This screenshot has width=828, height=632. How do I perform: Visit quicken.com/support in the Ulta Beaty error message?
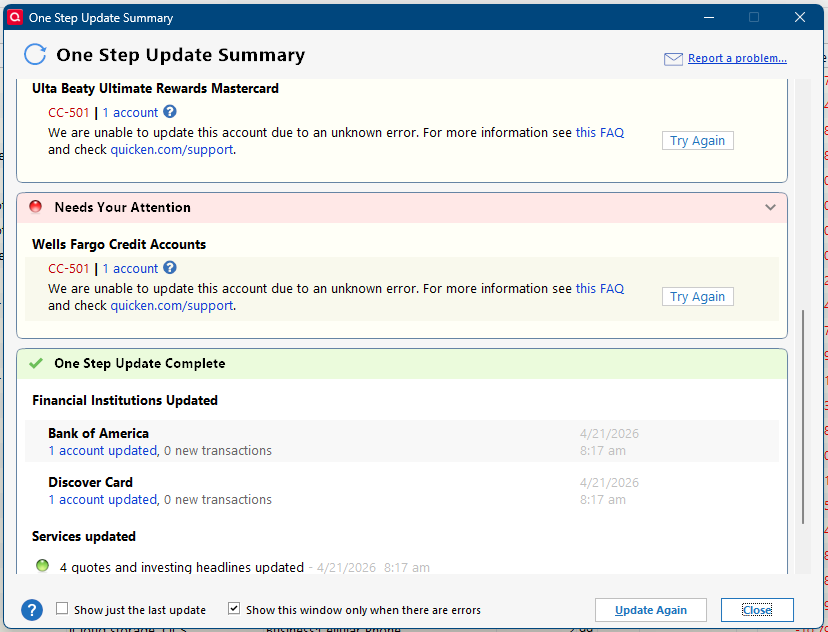pyautogui.click(x=172, y=149)
